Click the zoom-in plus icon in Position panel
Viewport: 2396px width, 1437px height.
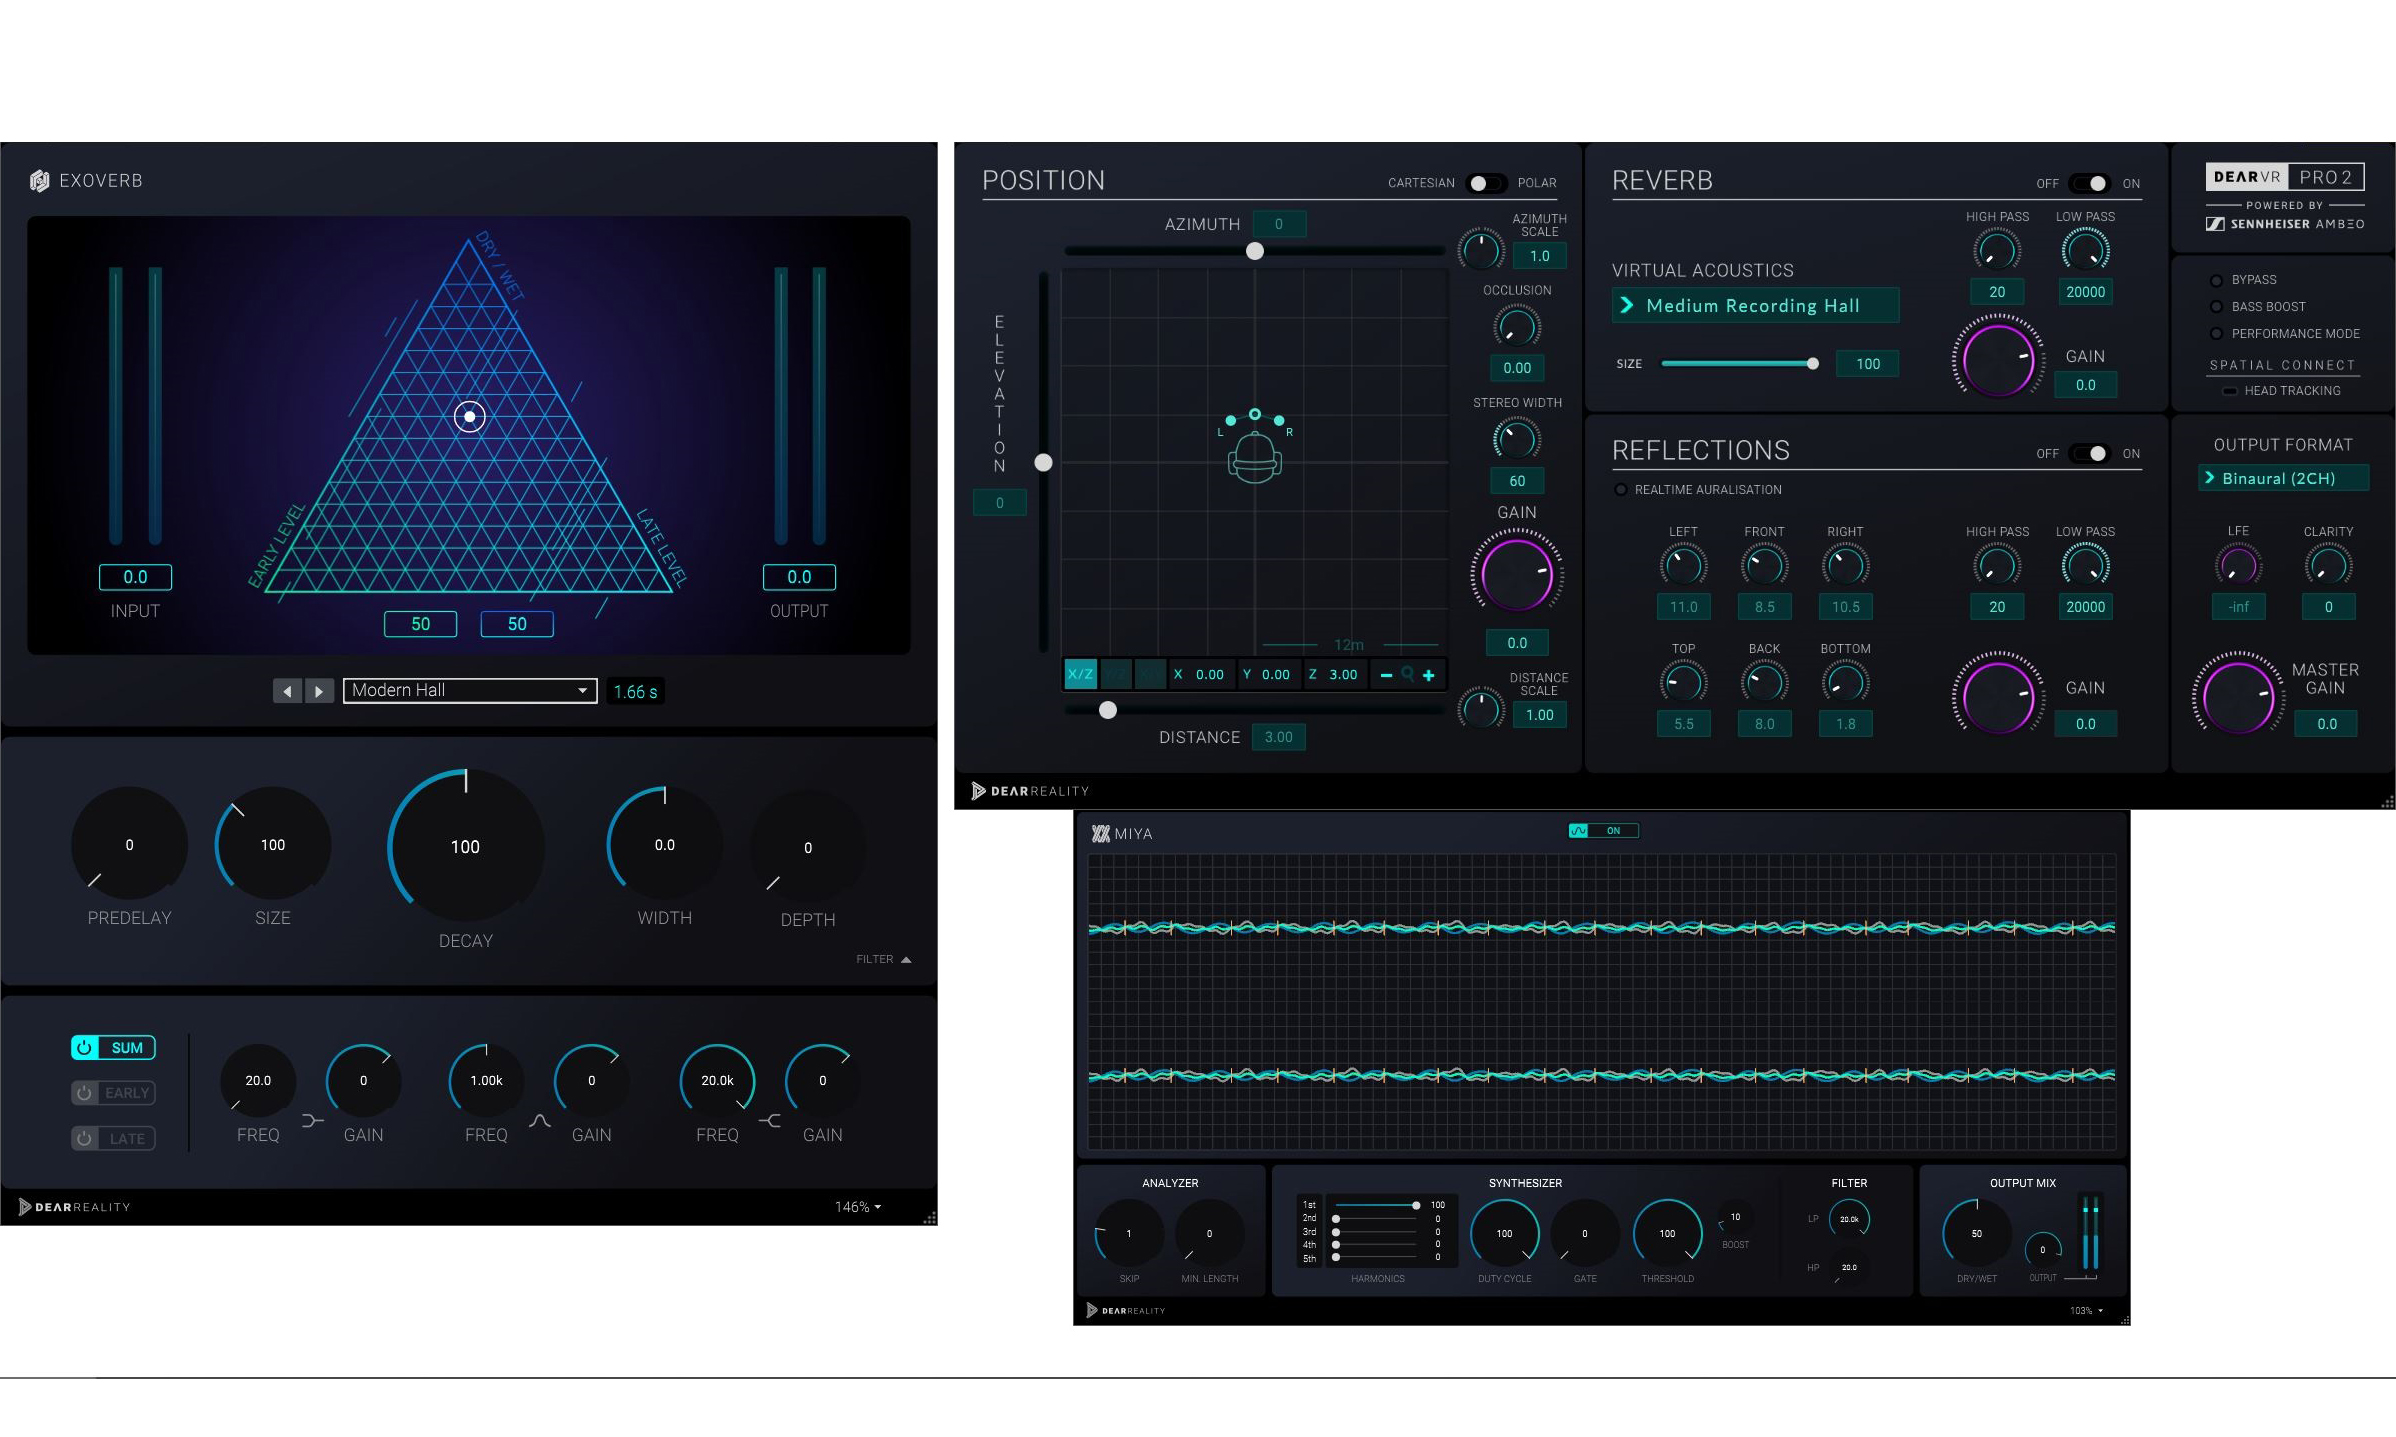[1429, 675]
